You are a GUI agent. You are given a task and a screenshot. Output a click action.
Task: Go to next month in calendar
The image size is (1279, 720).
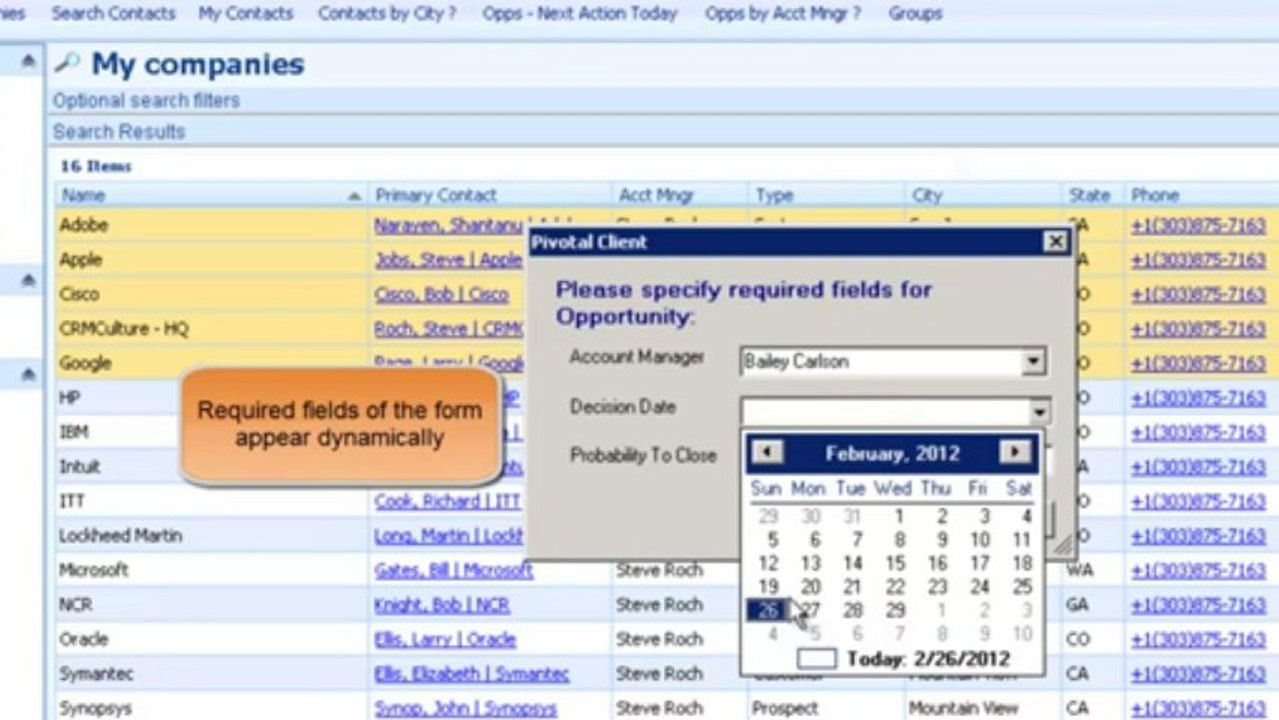point(1015,453)
